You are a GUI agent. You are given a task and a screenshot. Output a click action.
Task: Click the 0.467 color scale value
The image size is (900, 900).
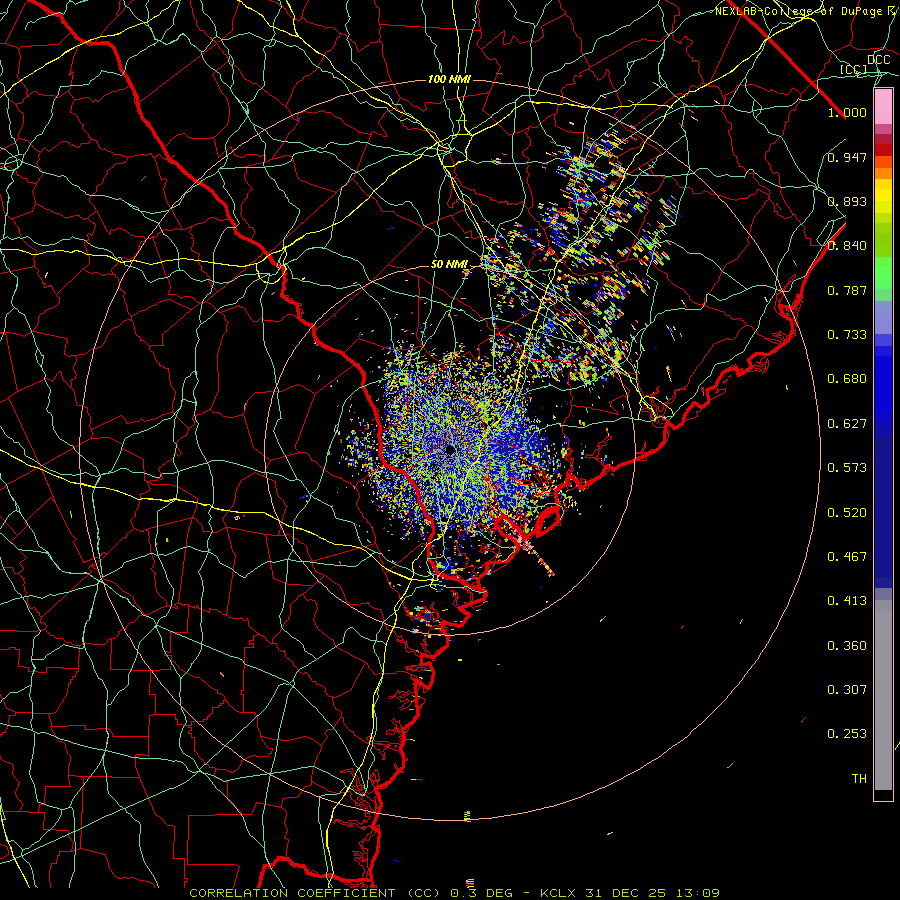[847, 557]
